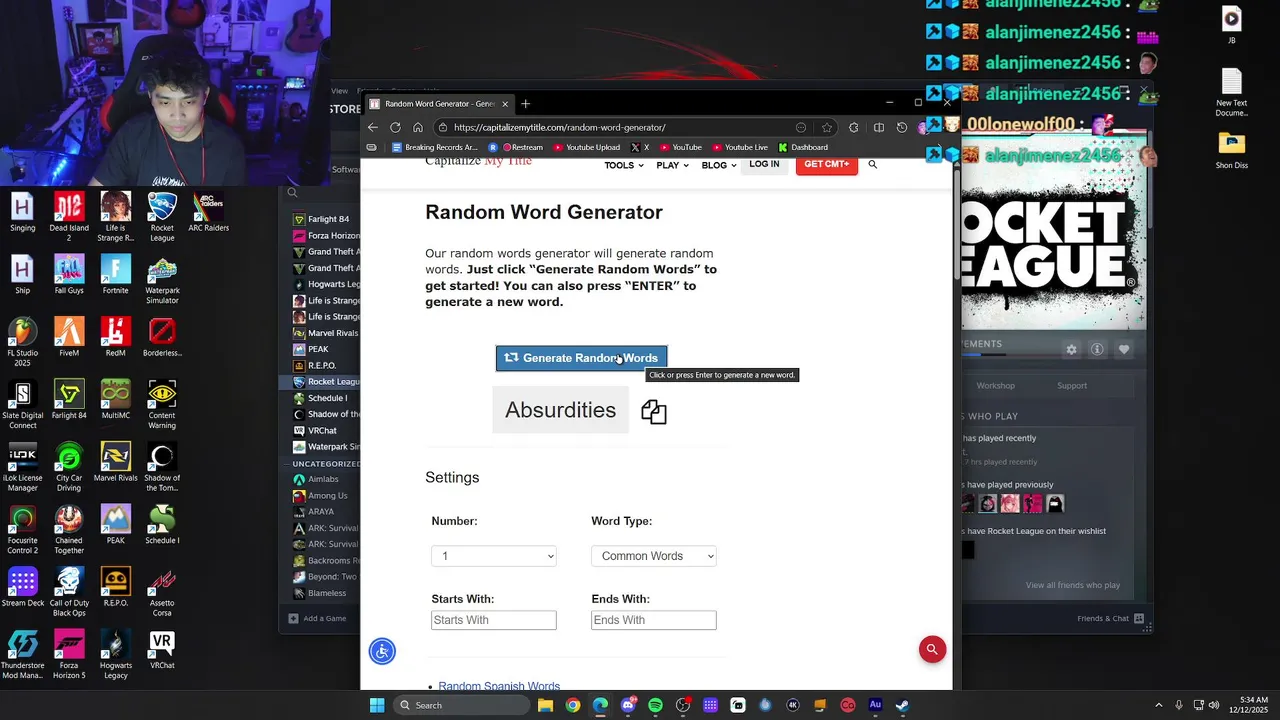The height and width of the screenshot is (720, 1280).
Task: Open split screen view icon
Action: [878, 127]
